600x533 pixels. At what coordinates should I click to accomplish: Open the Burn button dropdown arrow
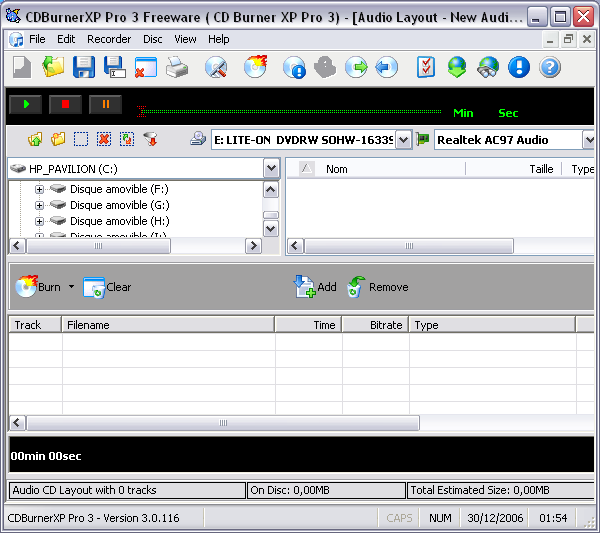(72, 287)
